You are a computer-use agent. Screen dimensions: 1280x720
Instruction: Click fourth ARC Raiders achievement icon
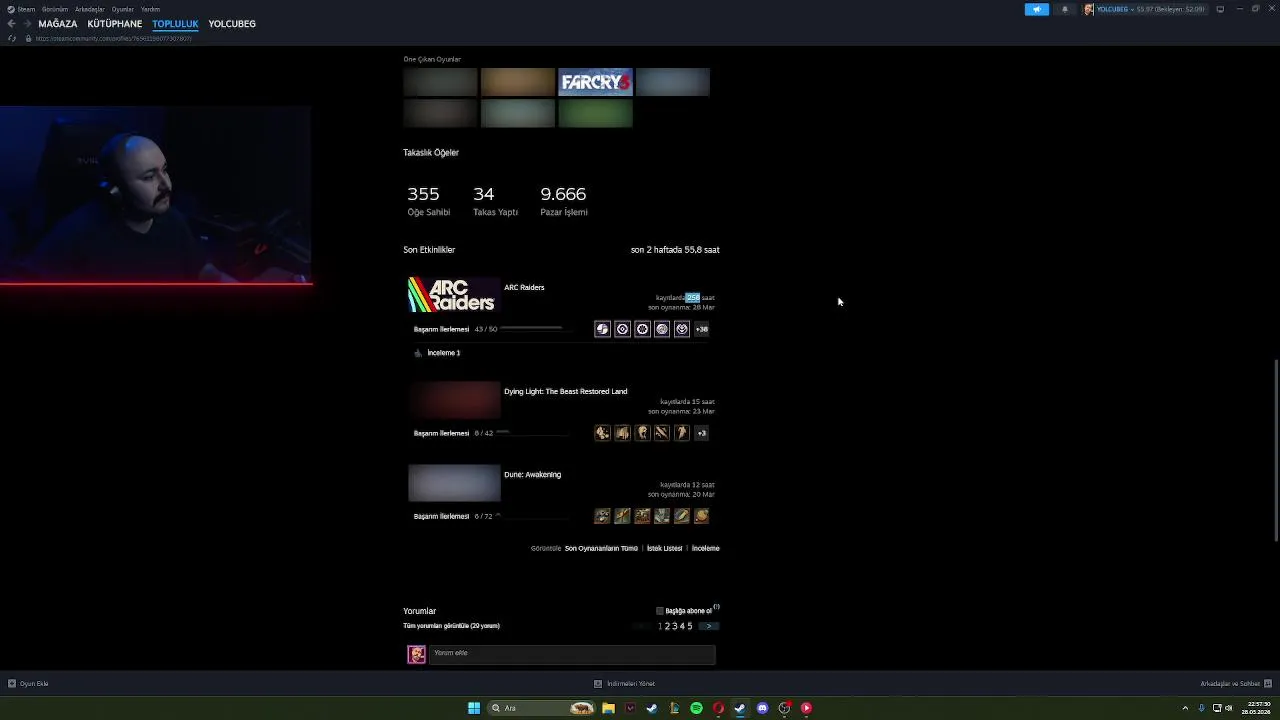pyautogui.click(x=662, y=329)
